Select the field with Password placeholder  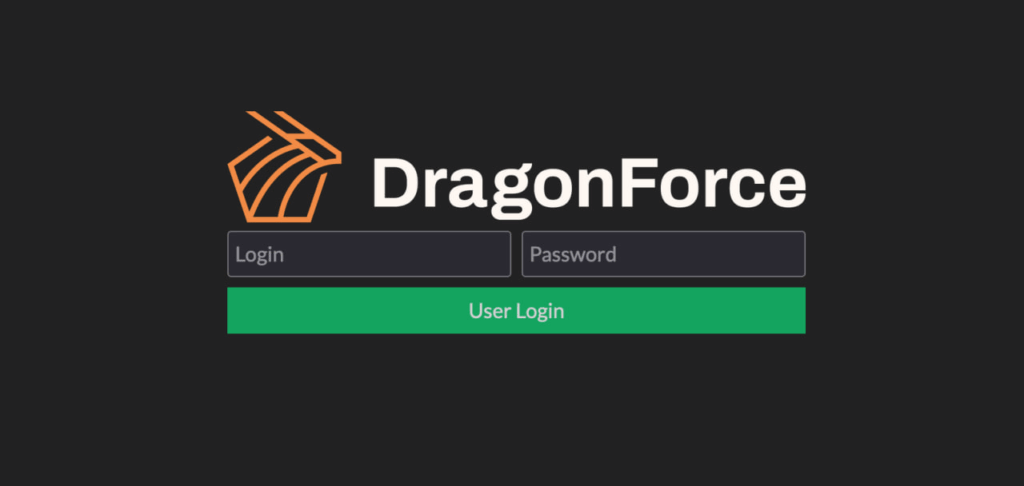[664, 254]
